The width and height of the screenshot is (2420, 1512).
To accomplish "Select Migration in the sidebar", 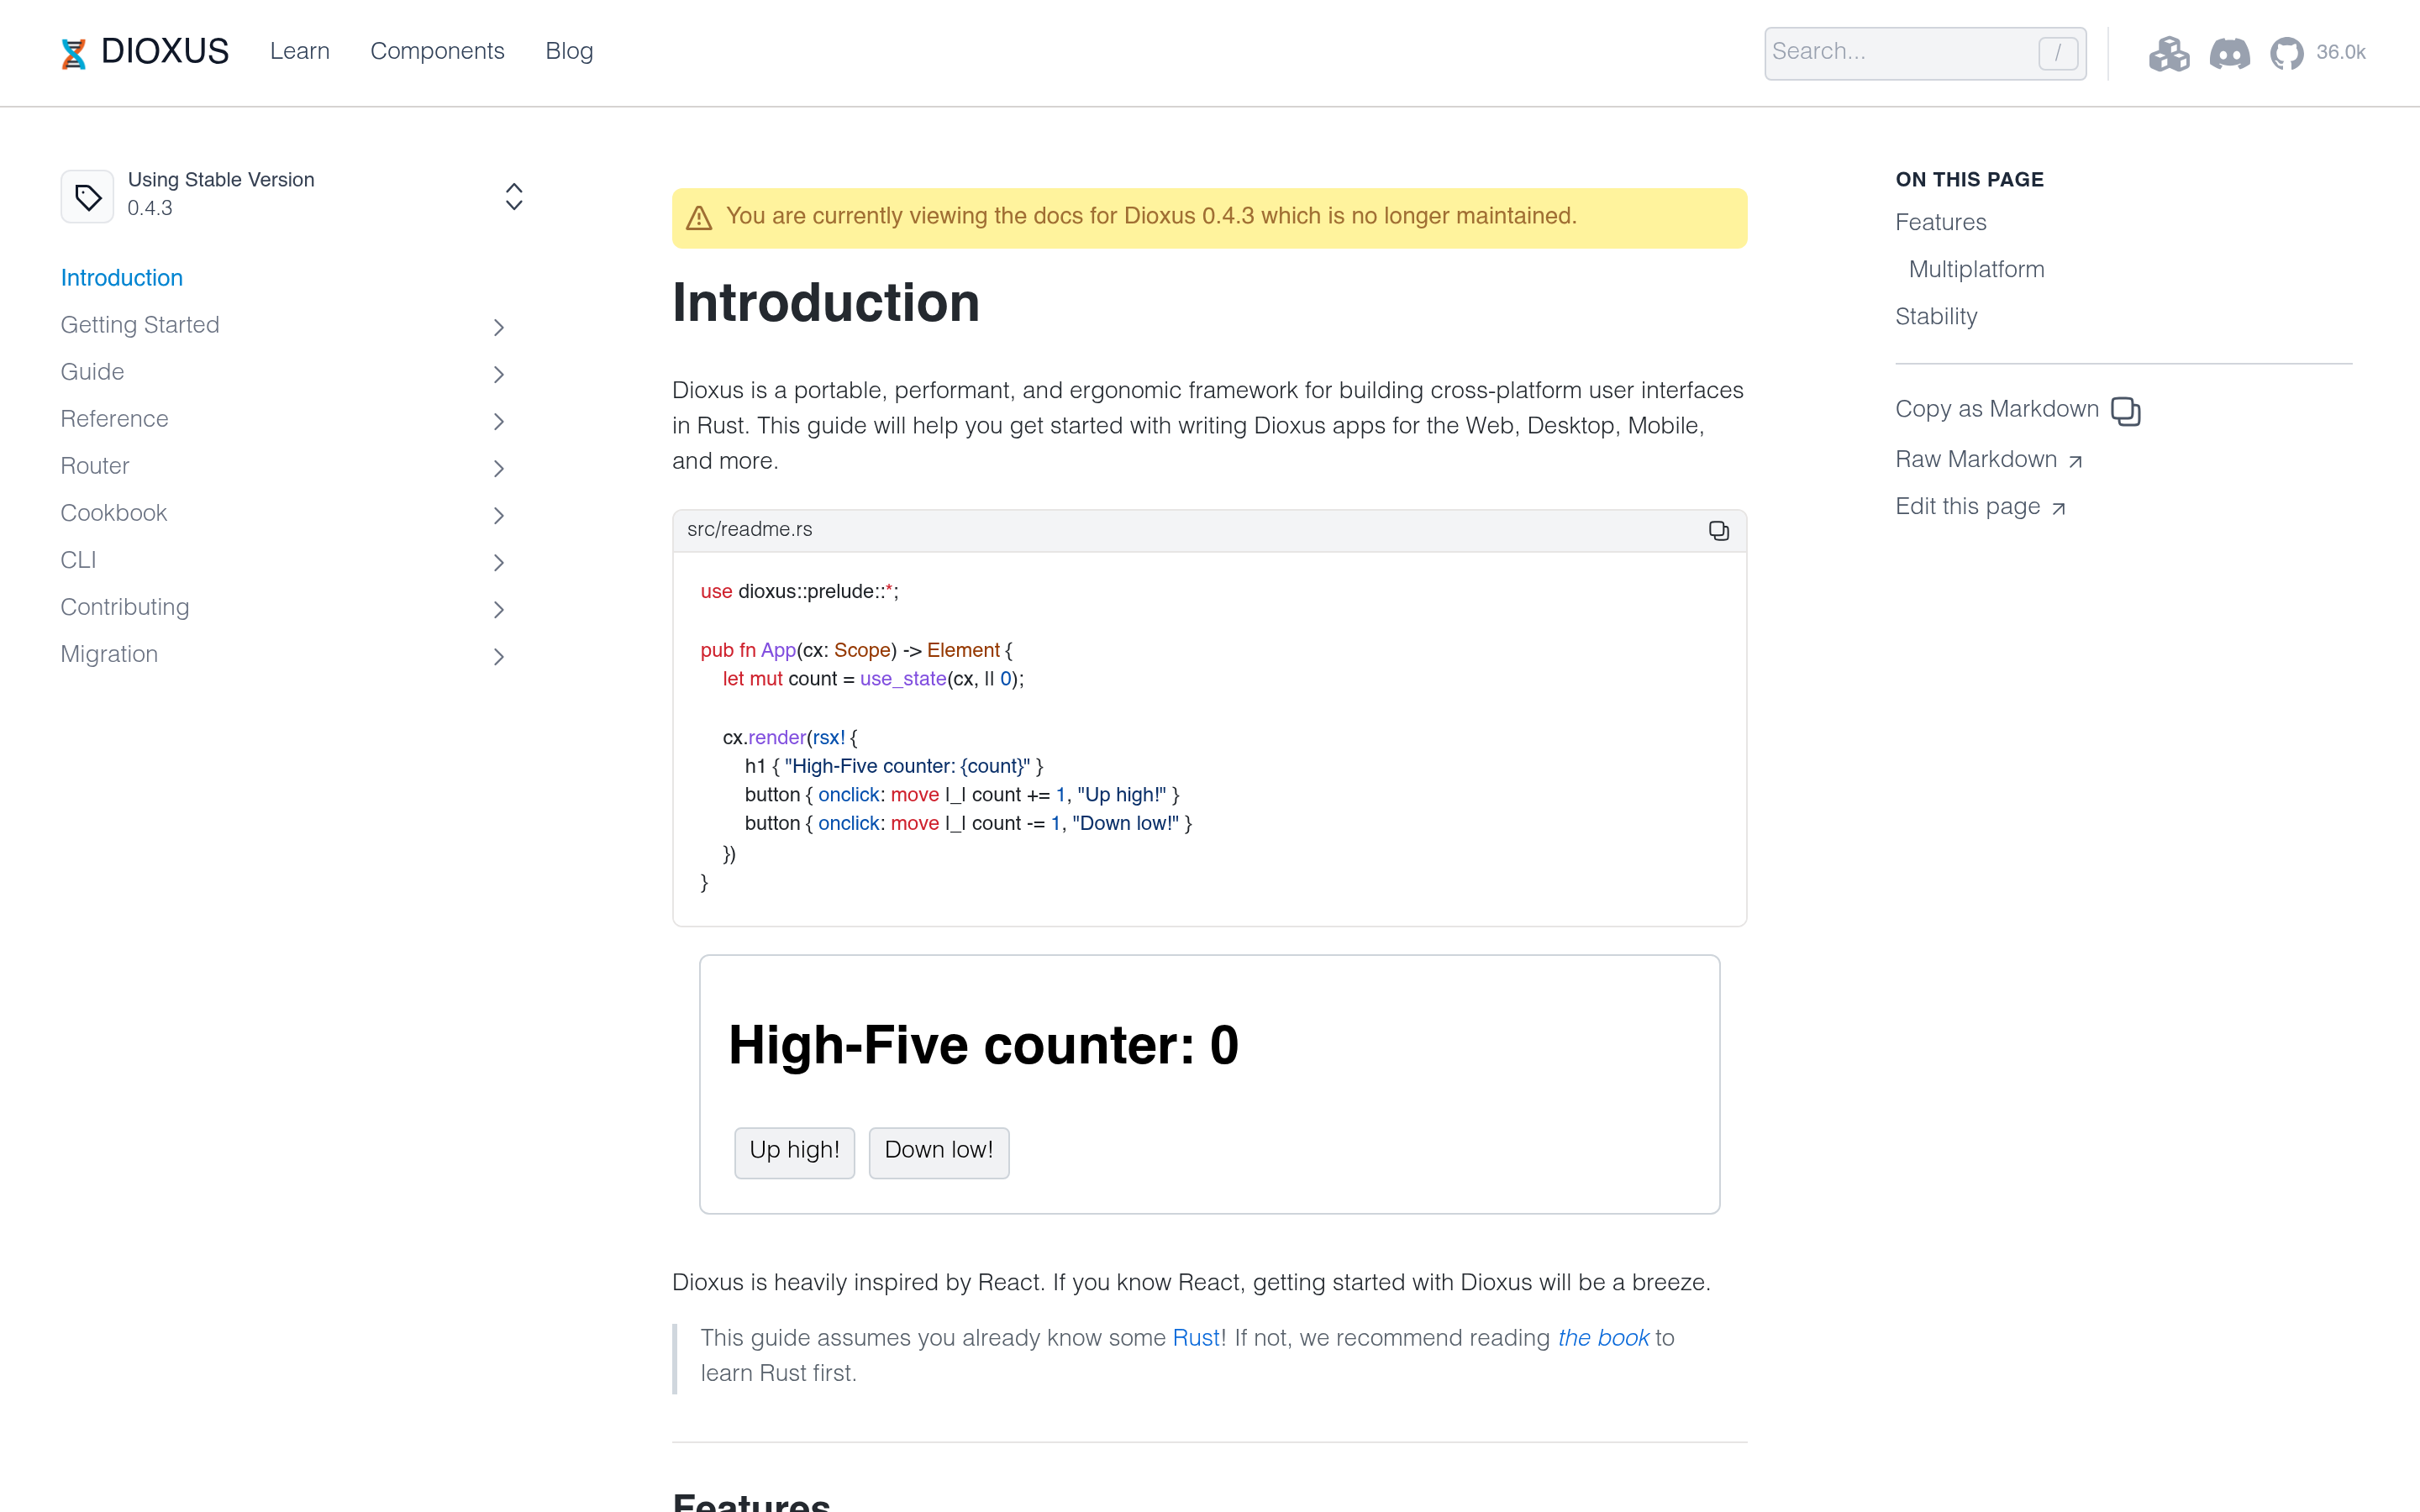I will pyautogui.click(x=109, y=654).
